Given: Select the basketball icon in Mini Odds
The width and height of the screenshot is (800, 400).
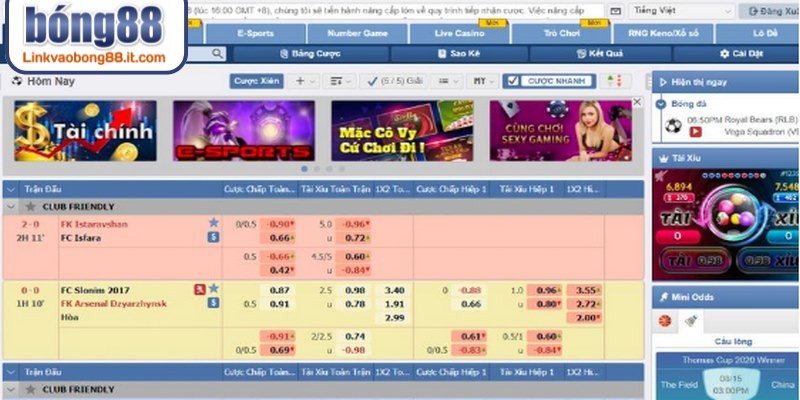Looking at the screenshot, I should 664,321.
